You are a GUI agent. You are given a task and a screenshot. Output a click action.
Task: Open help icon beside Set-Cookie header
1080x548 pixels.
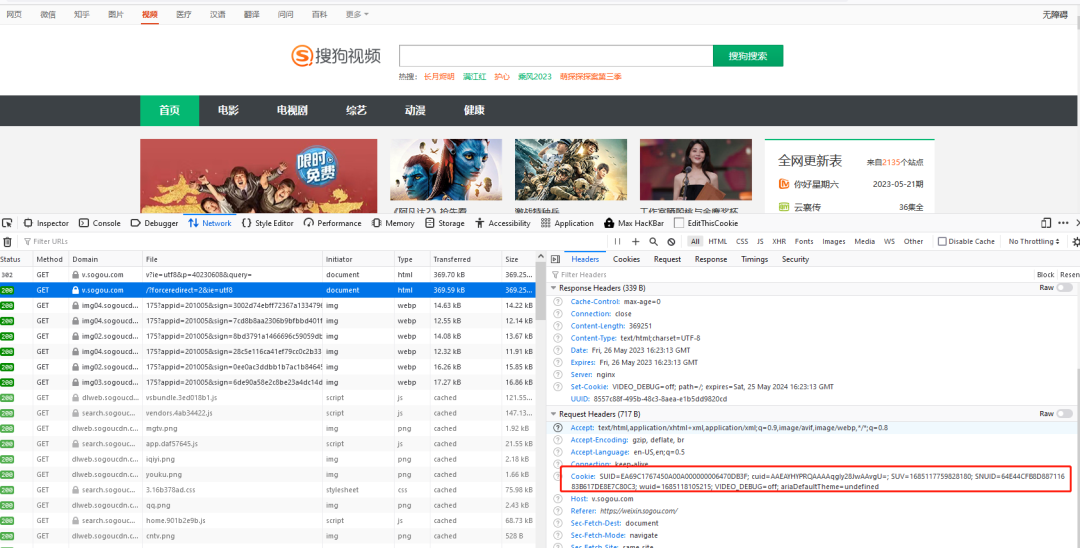pos(558,387)
